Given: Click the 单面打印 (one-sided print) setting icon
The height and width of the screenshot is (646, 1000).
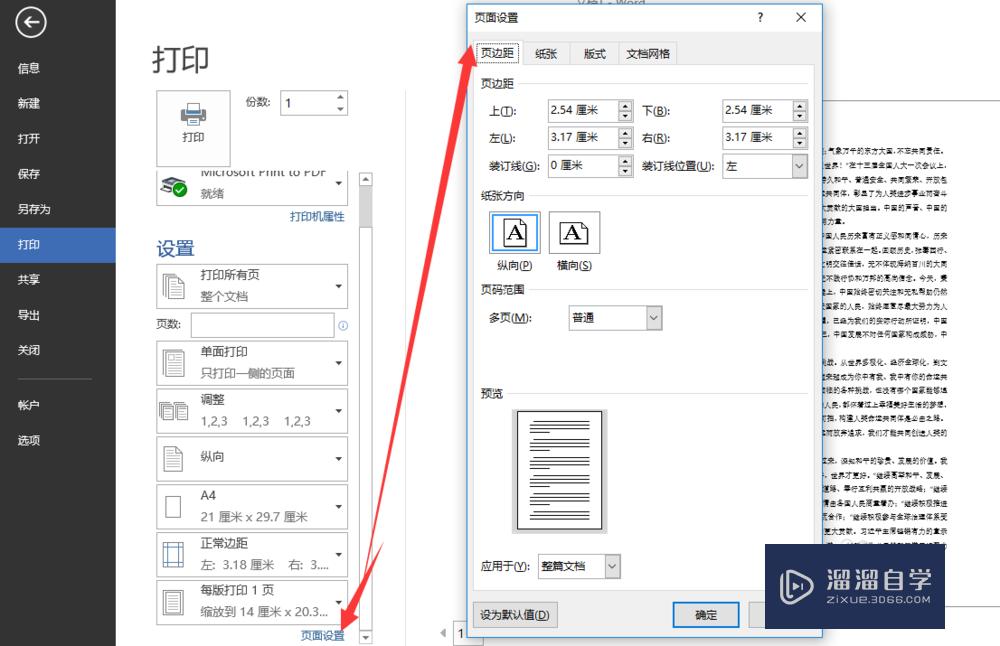Looking at the screenshot, I should click(172, 363).
